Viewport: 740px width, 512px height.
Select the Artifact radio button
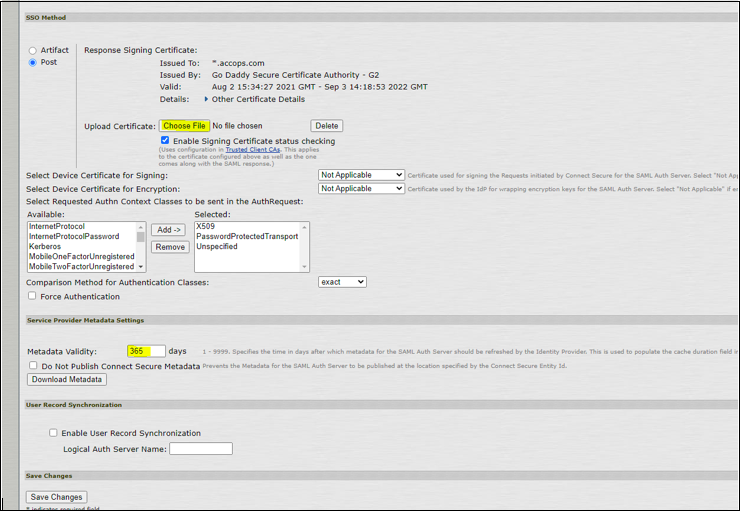[x=33, y=50]
